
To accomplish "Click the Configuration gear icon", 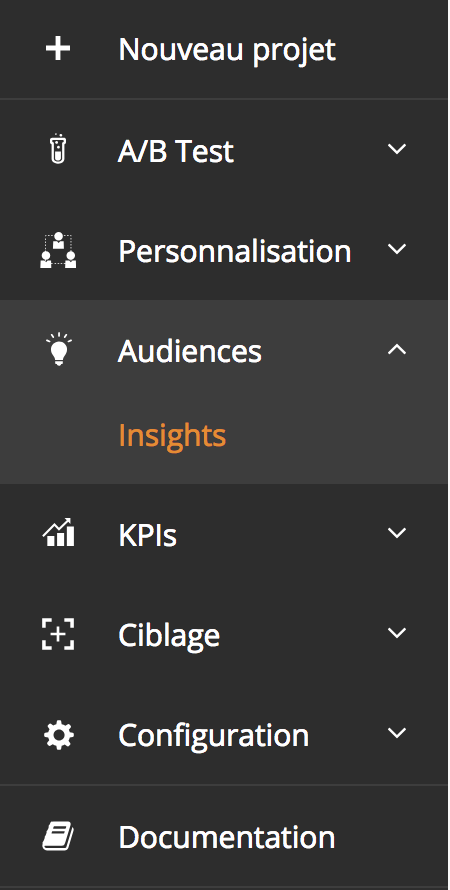I will pos(58,735).
